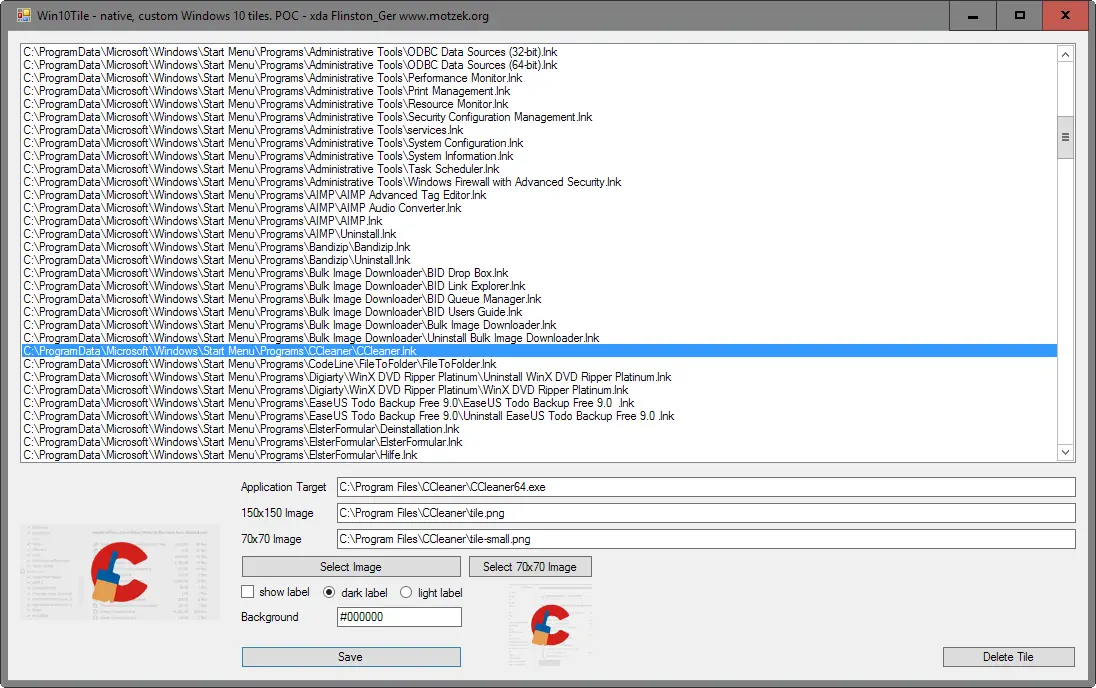
Task: Enable the show label checkbox
Action: pos(247,592)
